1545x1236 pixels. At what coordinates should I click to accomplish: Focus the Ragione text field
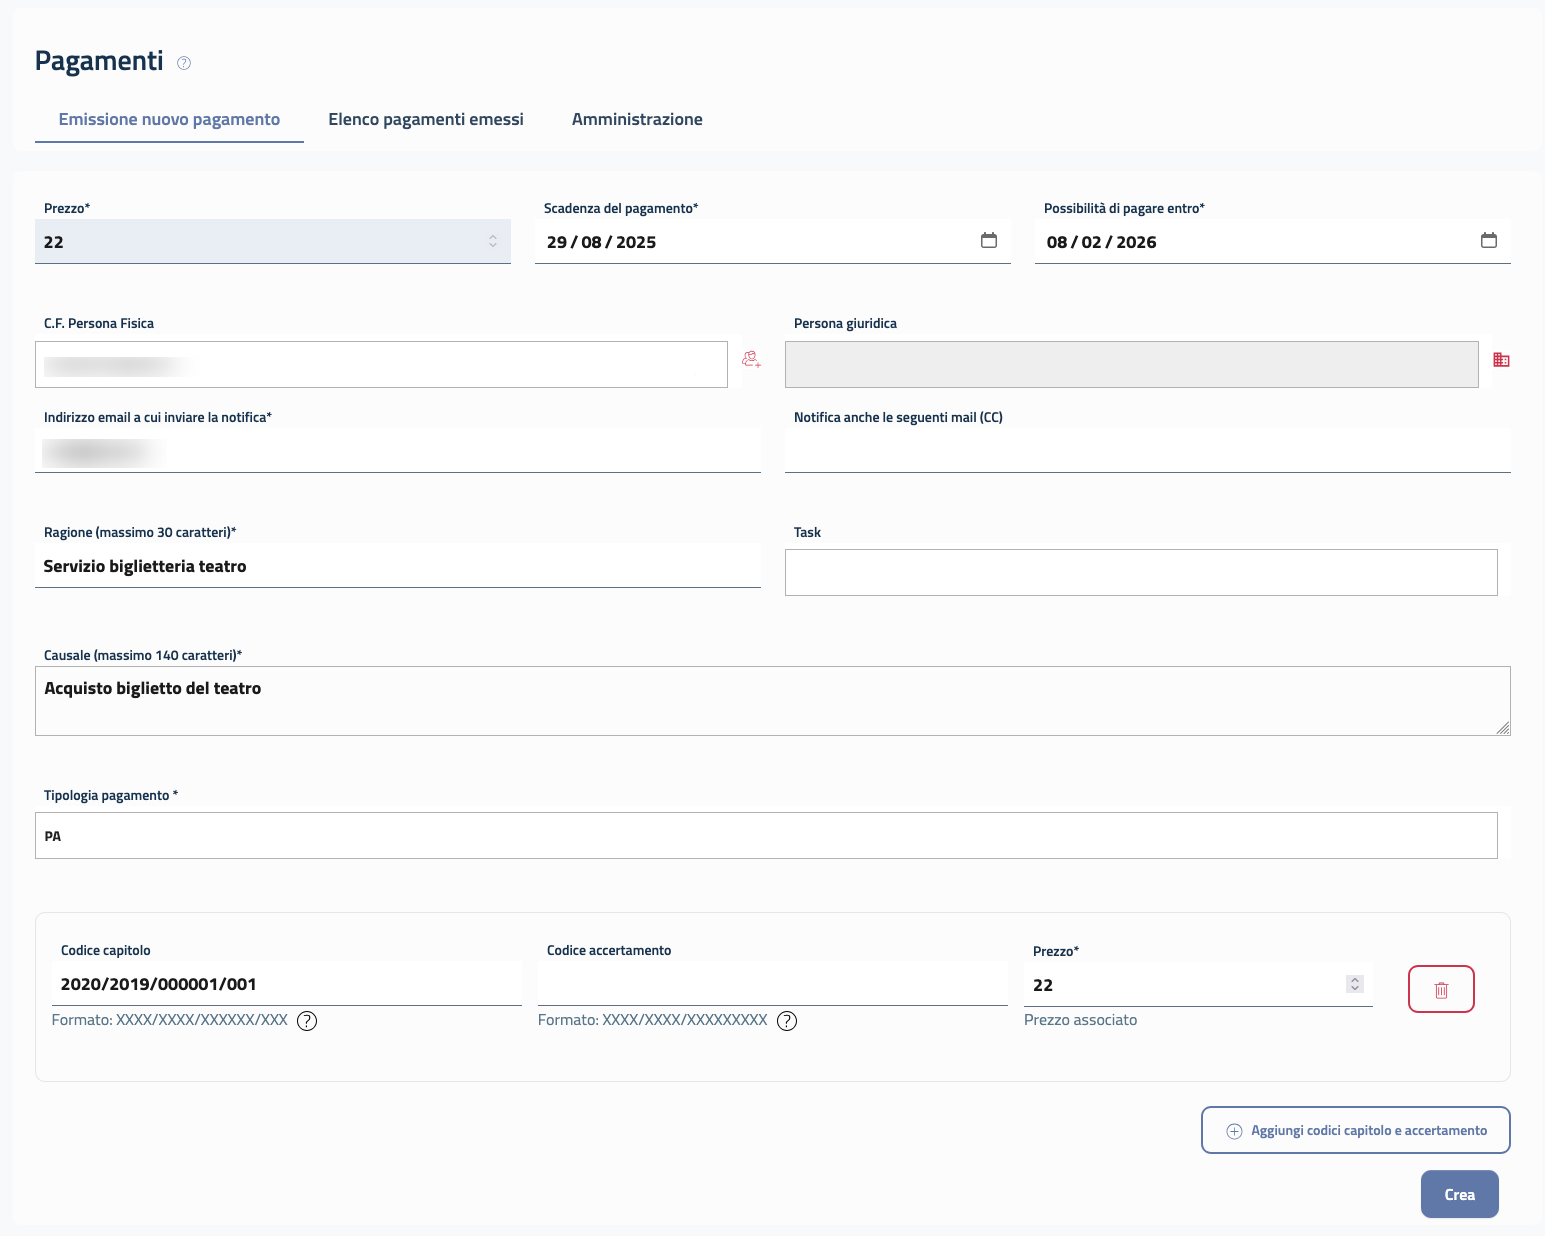[397, 566]
